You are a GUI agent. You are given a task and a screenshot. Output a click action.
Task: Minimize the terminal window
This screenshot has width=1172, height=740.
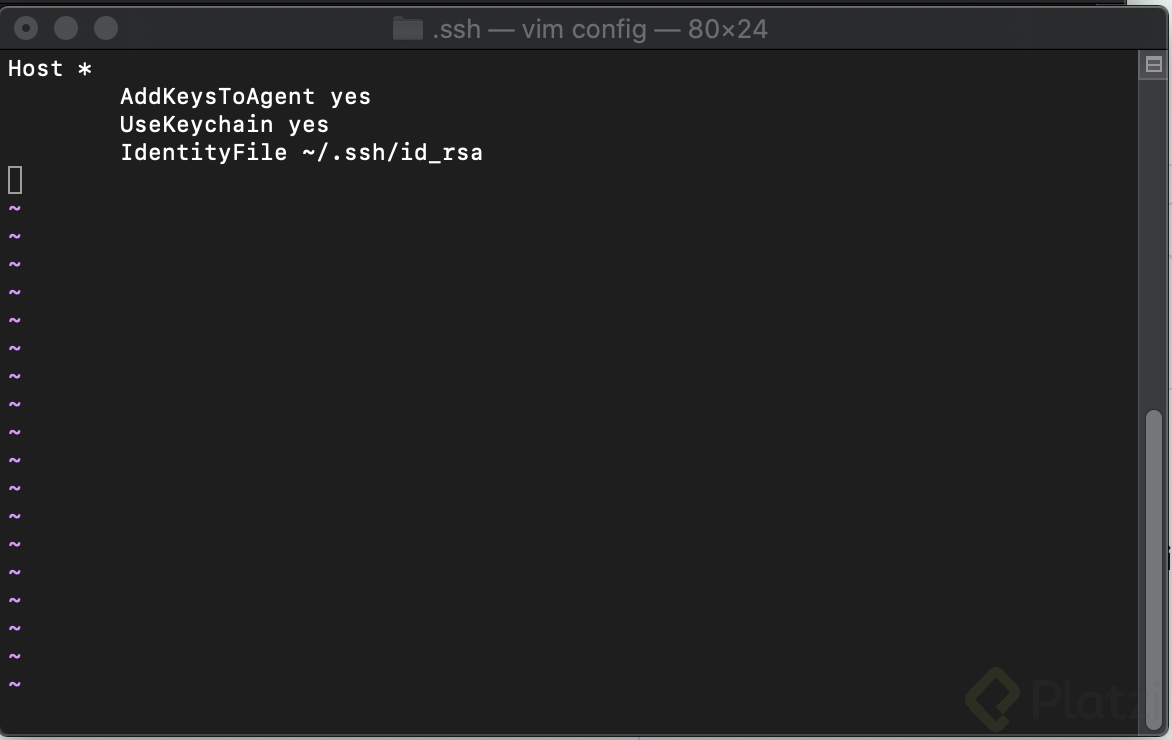pos(66,28)
